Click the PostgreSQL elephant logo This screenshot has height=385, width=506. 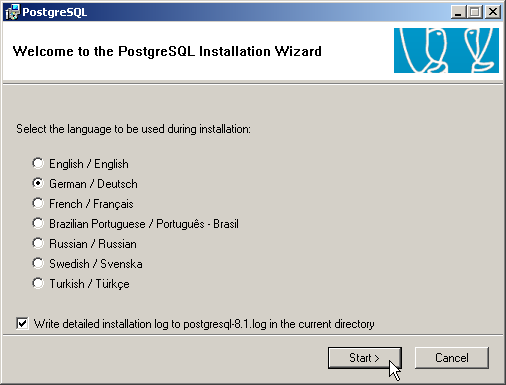pyautogui.click(x=446, y=50)
